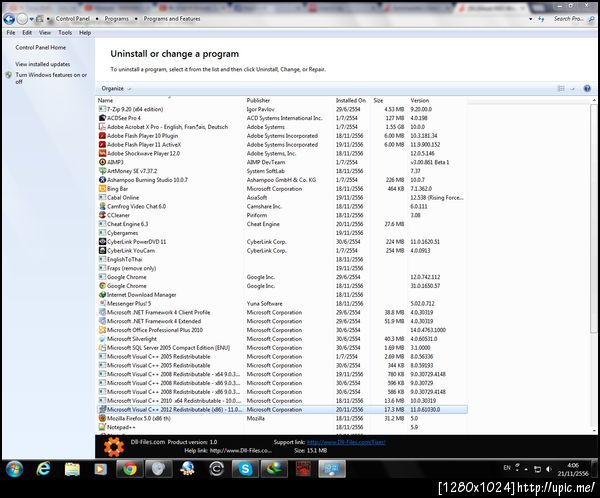Go to Control Panel Home
This screenshot has width=600, height=498.
41,47
